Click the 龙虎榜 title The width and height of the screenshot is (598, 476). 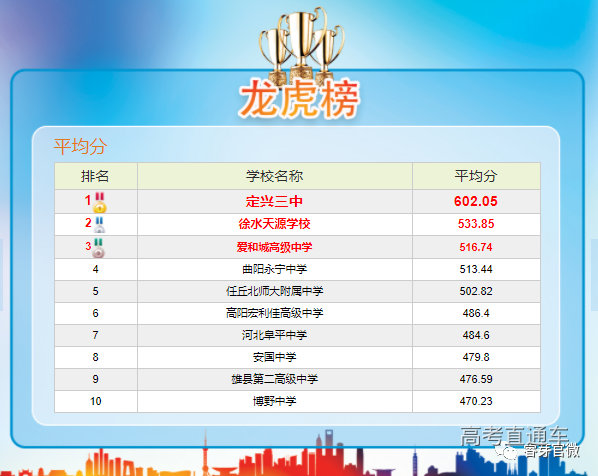(x=300, y=99)
